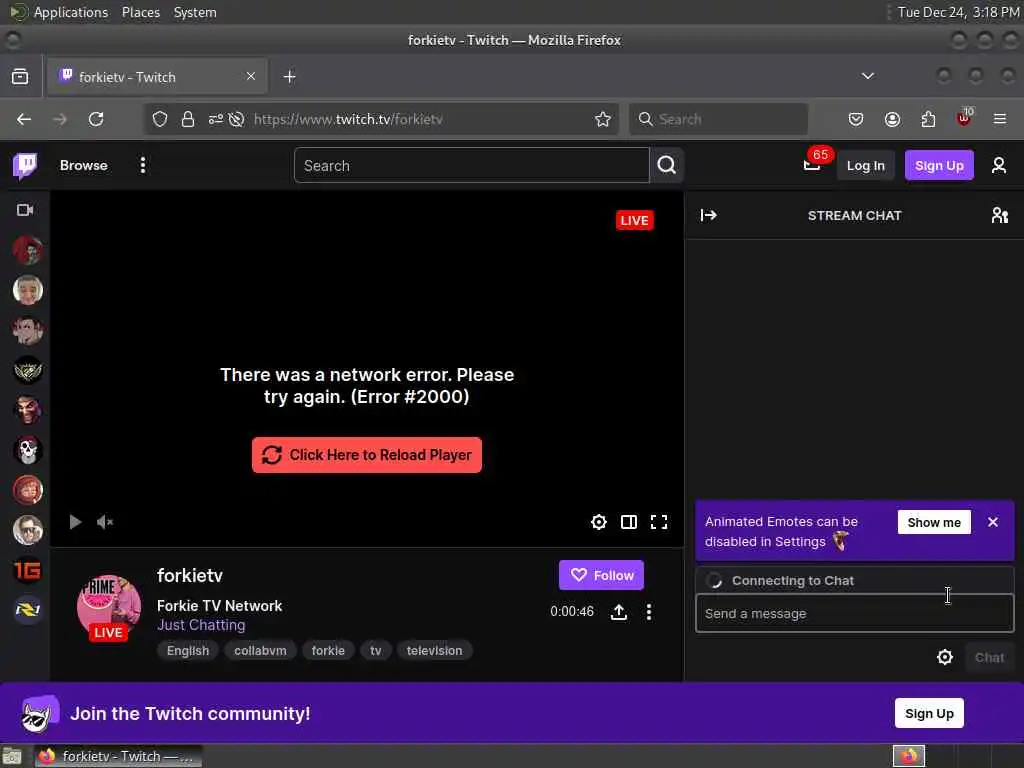This screenshot has height=768, width=1024.
Task: Open the Firefox account icon
Action: point(892,119)
